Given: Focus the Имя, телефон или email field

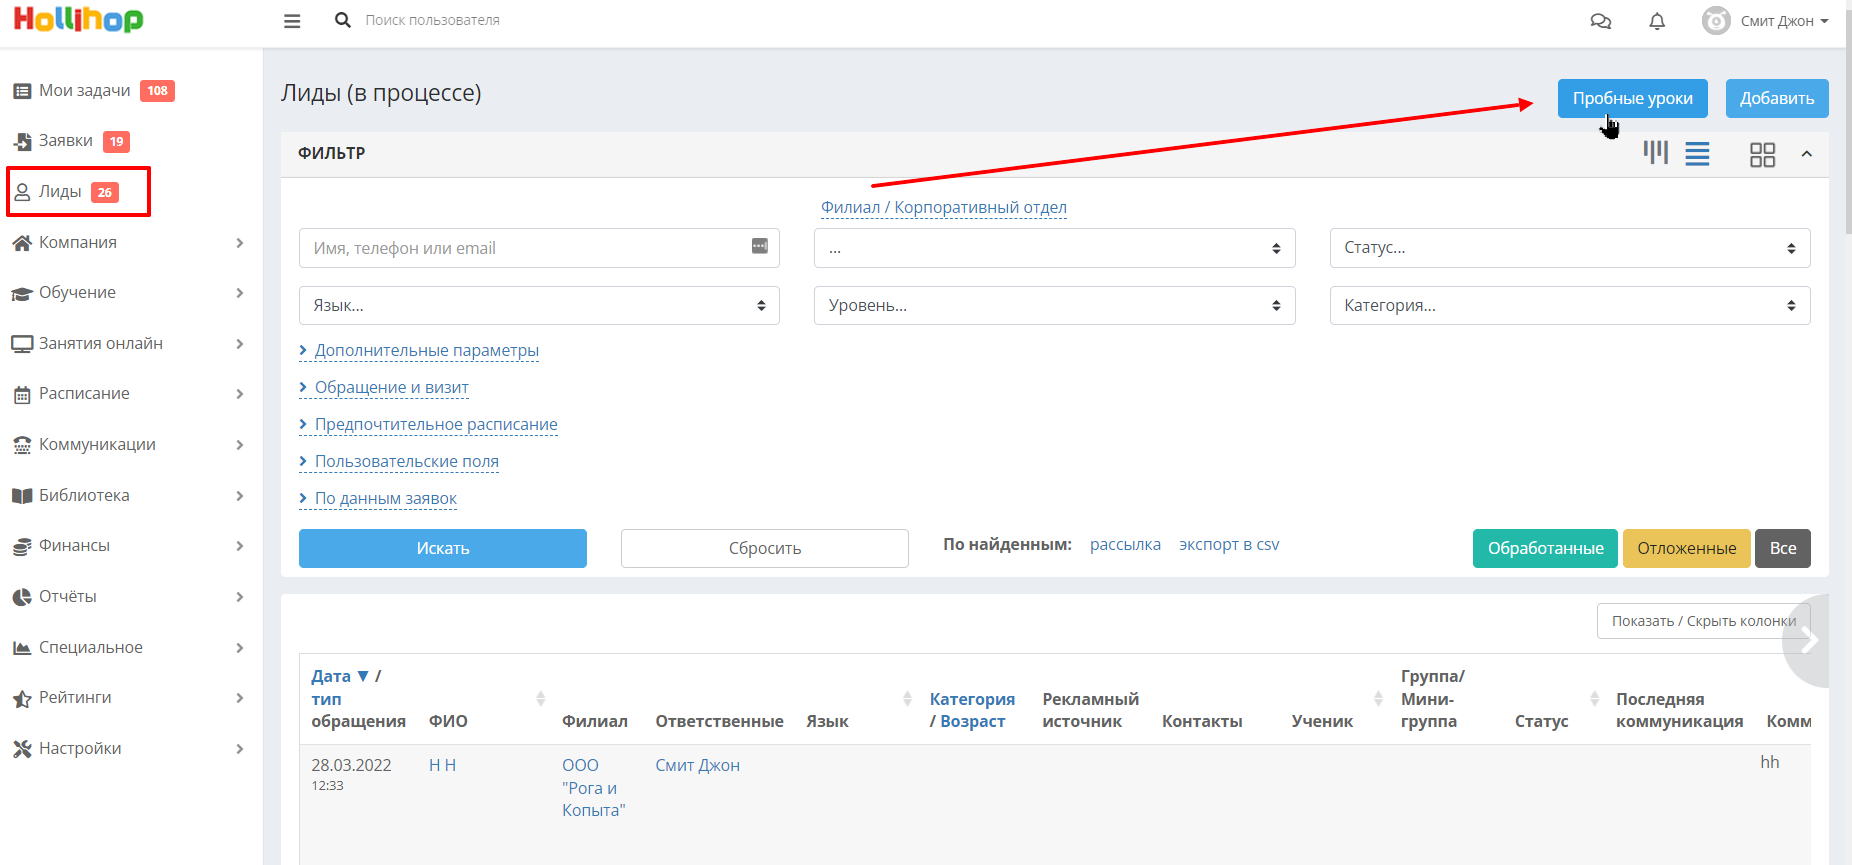Looking at the screenshot, I should tap(539, 248).
